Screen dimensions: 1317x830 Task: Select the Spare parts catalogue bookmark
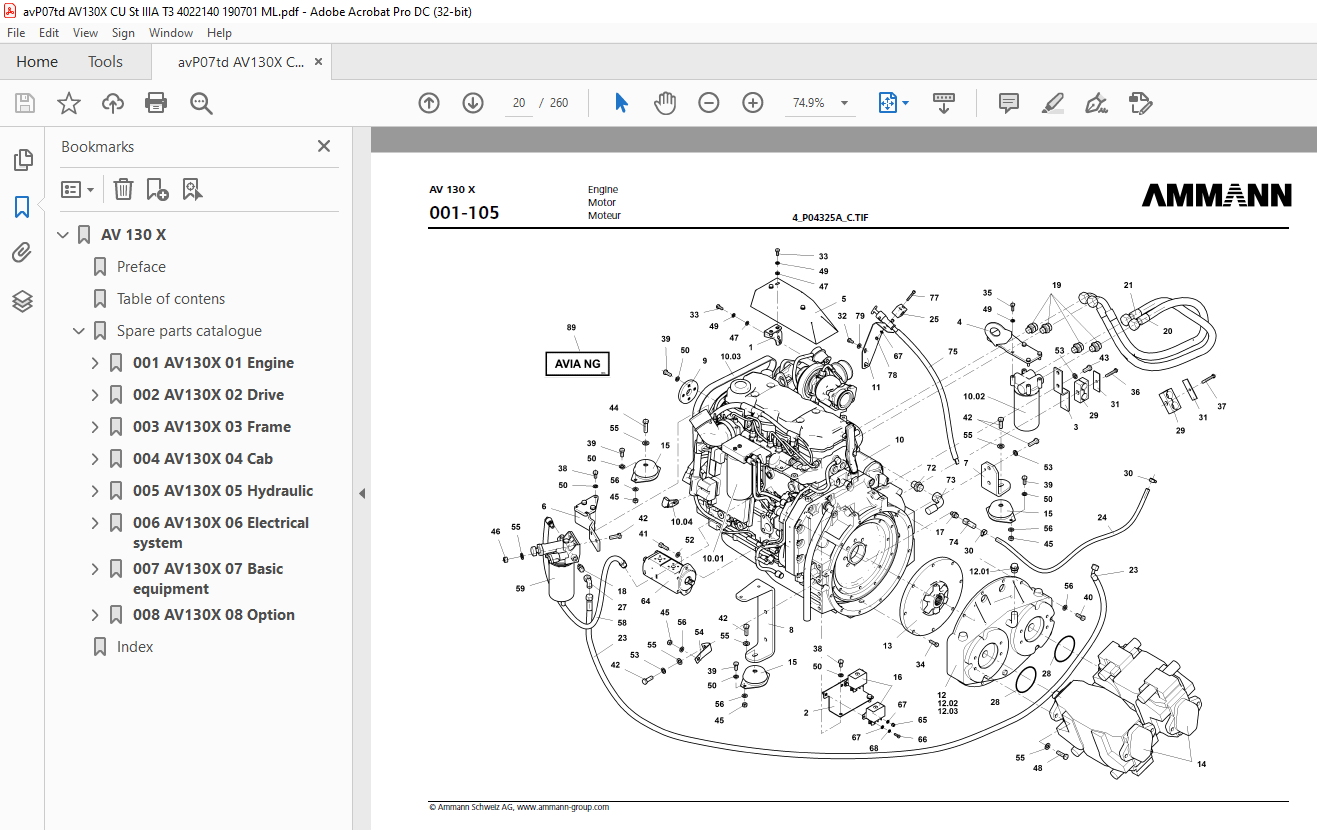click(x=189, y=331)
